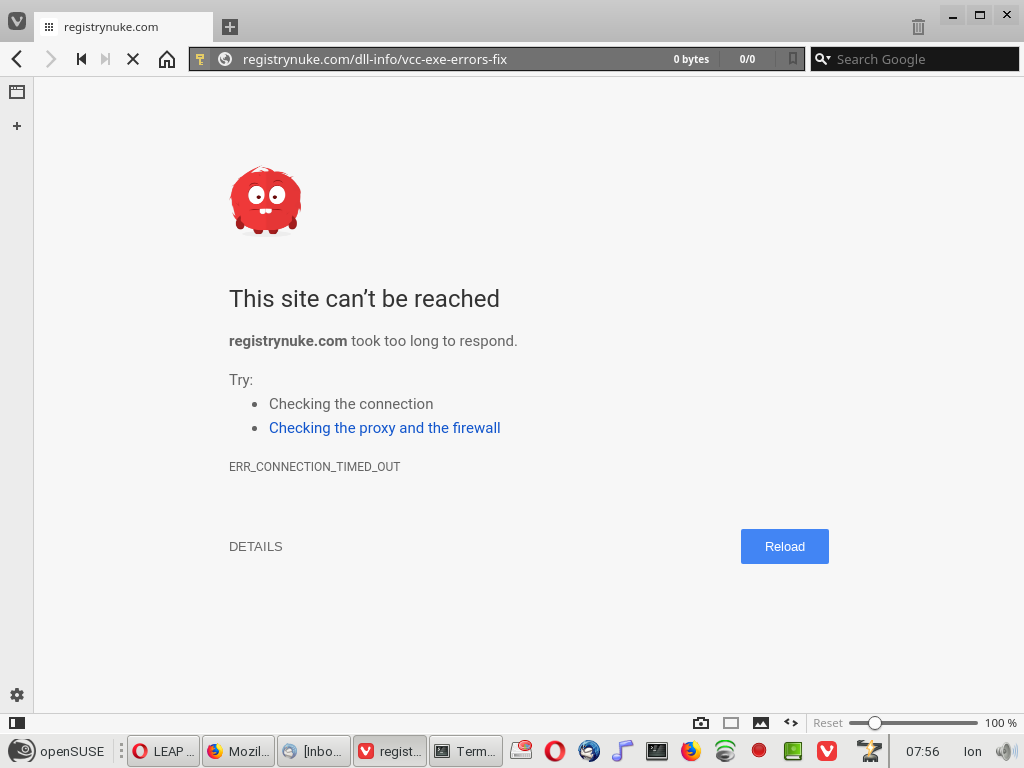Stop loading the page

coord(133,59)
